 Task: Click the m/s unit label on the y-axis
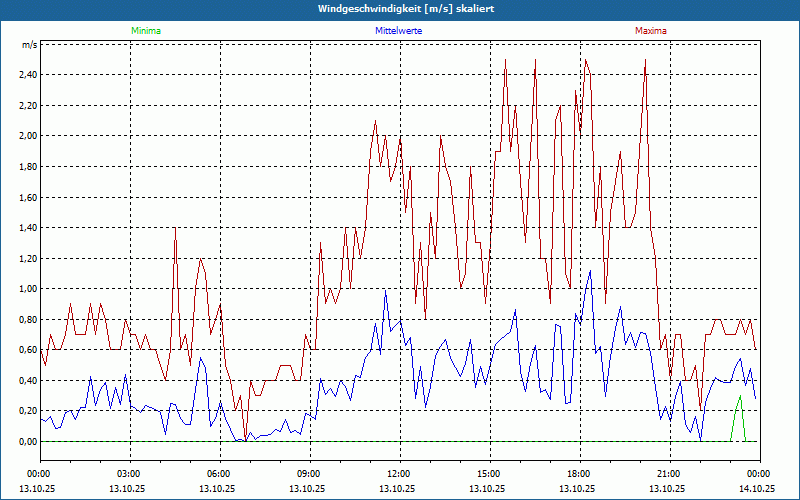(30, 45)
